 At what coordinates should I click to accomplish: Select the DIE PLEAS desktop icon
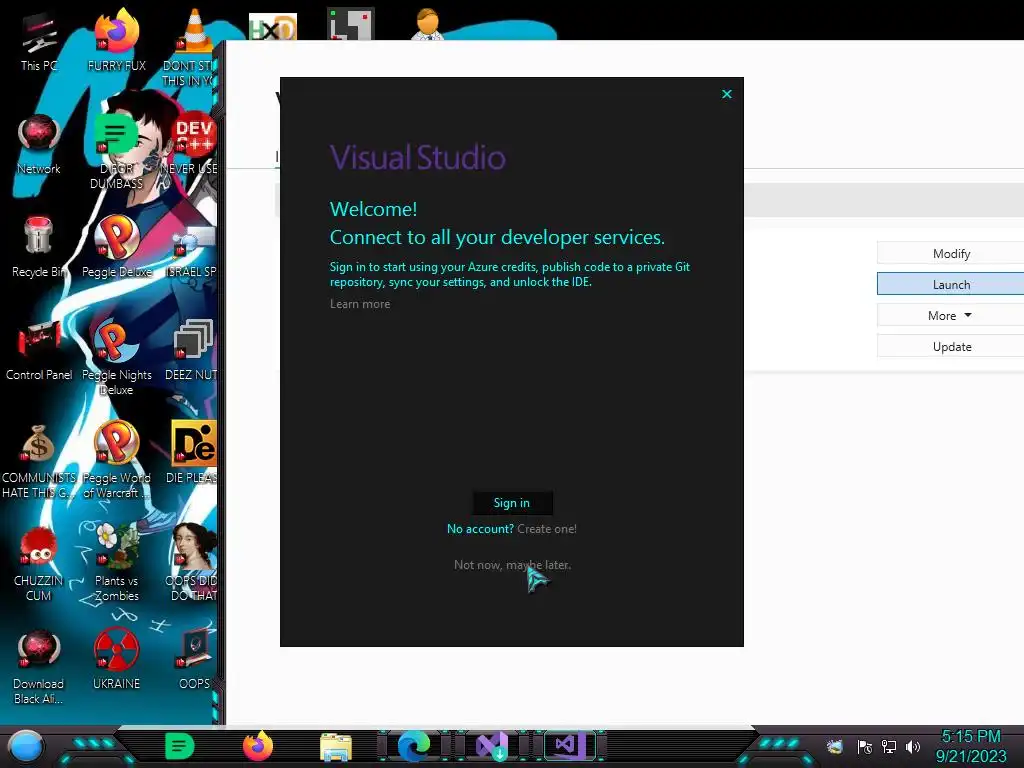[193, 452]
